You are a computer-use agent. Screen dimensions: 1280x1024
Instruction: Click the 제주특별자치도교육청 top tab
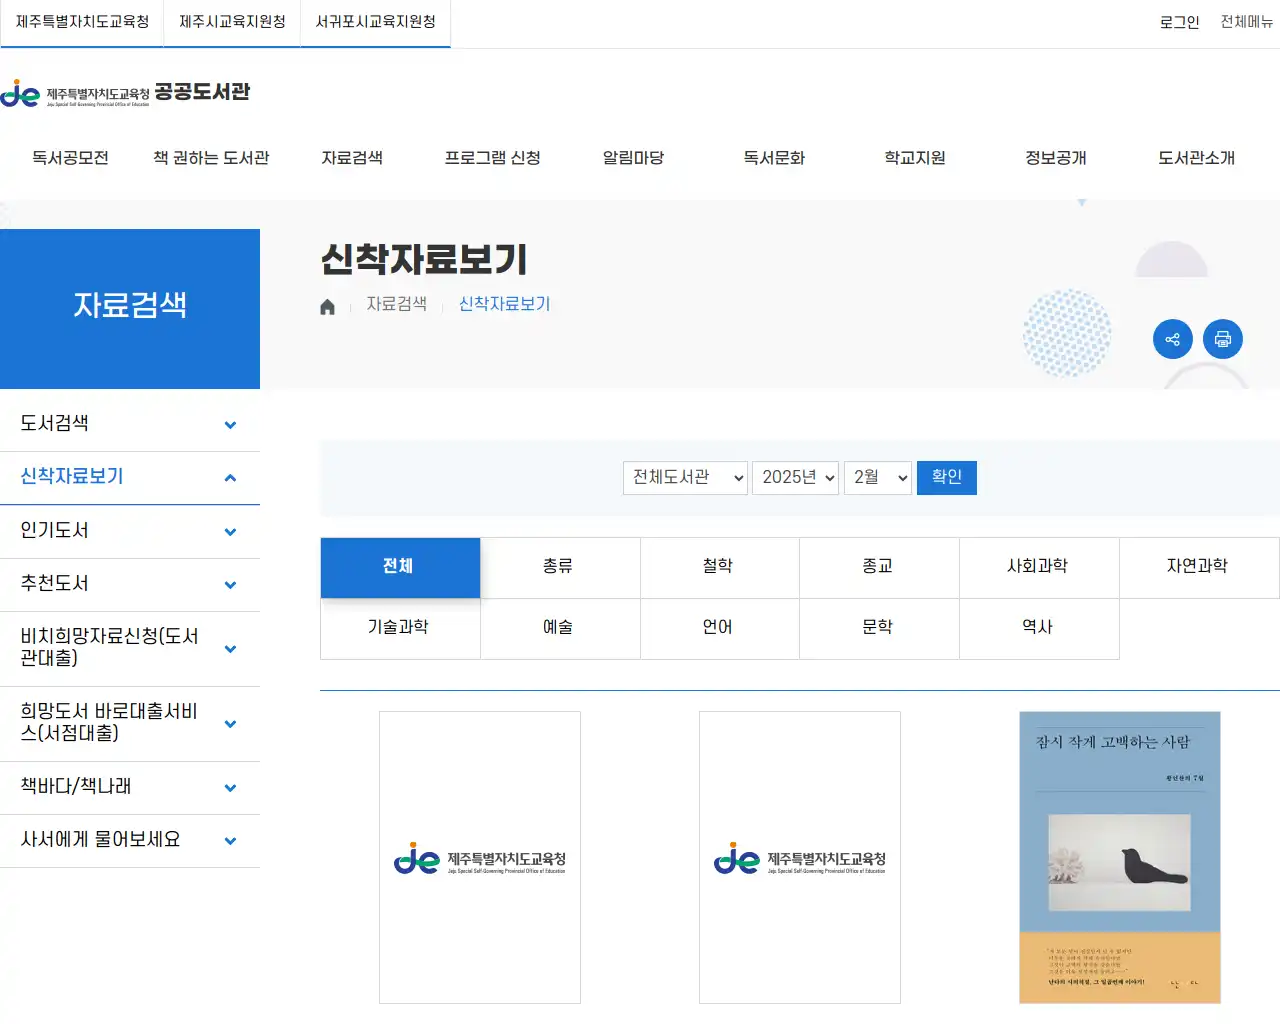point(82,22)
